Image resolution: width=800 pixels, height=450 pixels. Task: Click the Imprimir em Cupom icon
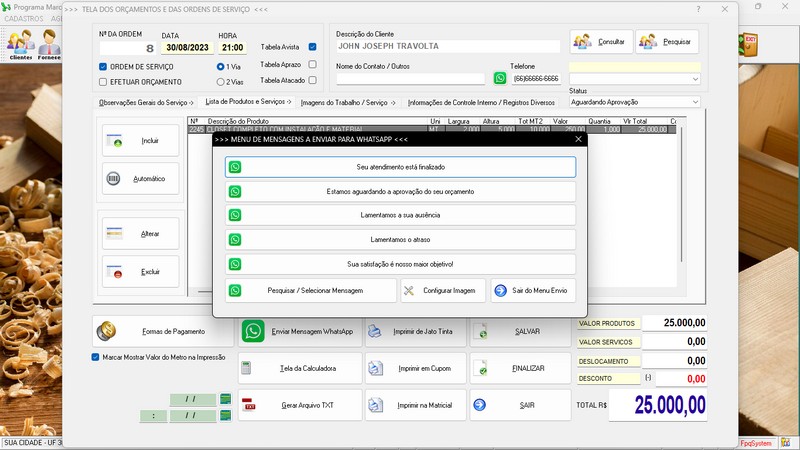[376, 368]
